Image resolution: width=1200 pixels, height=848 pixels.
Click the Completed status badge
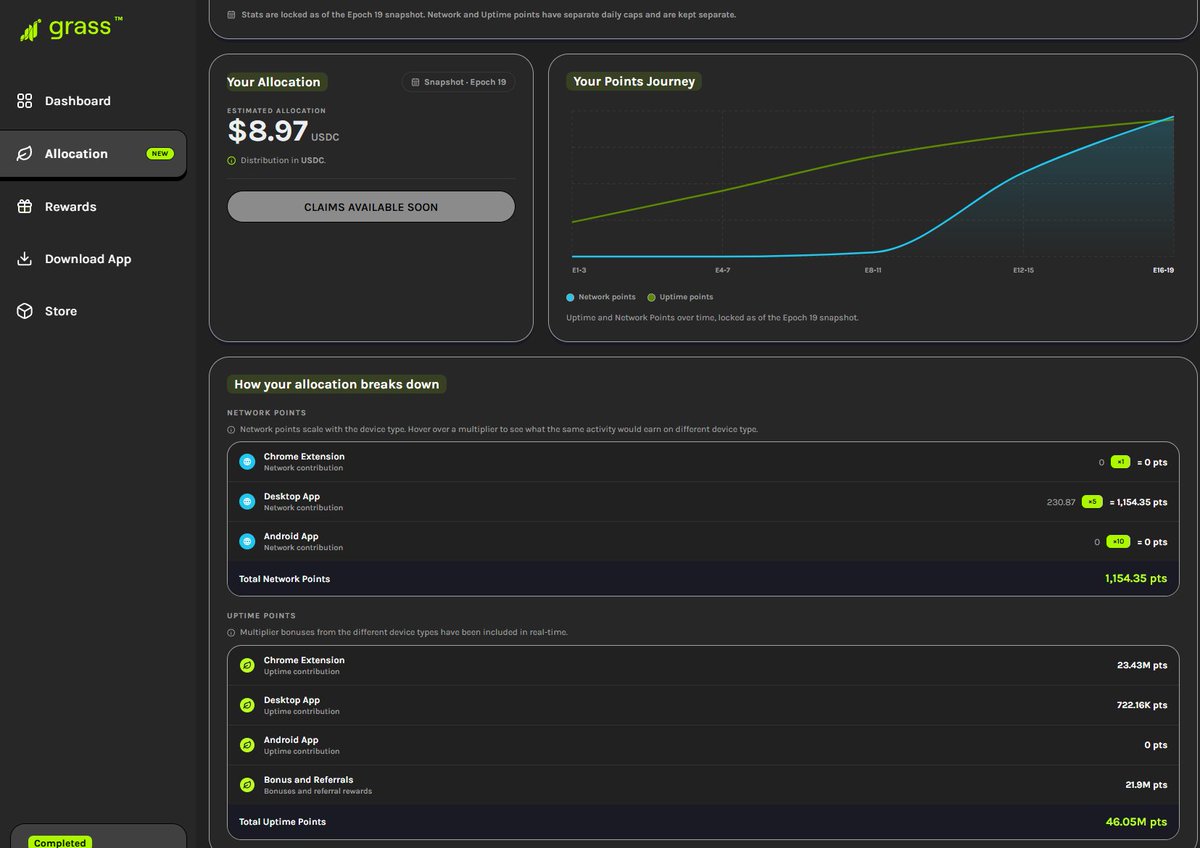coord(59,842)
